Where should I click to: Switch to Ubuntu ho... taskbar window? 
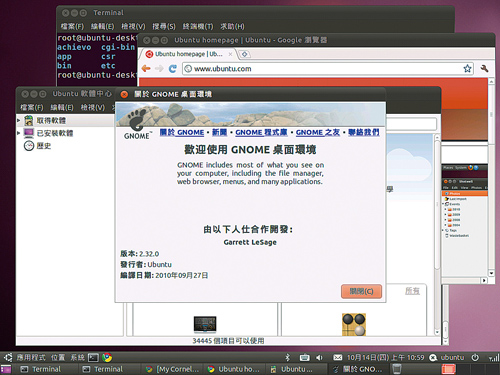[x=234, y=369]
